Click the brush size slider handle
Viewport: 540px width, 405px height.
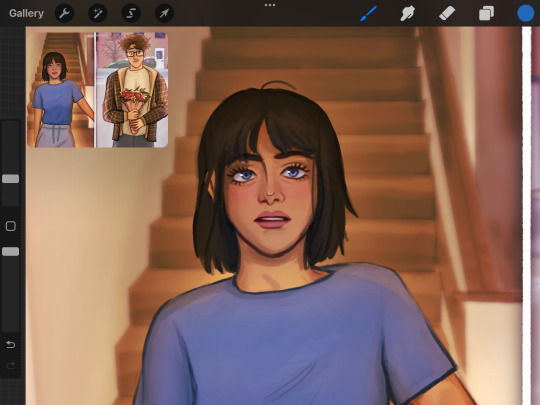(x=11, y=178)
